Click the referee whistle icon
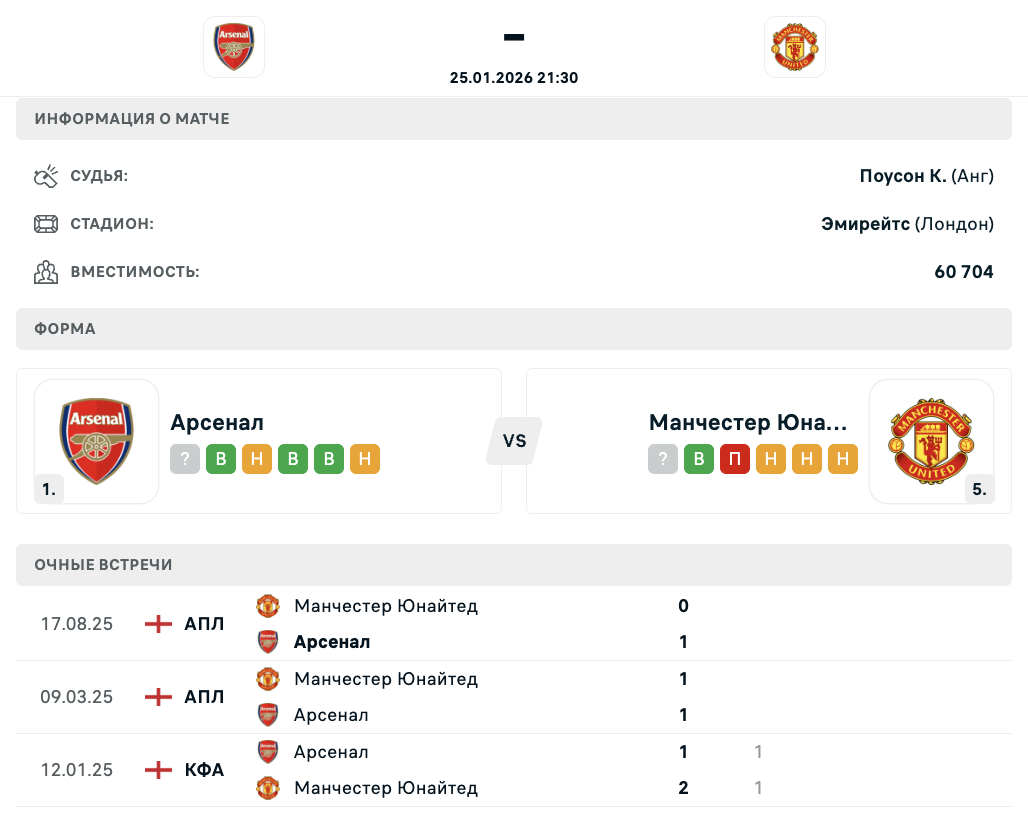The width and height of the screenshot is (1028, 814). (46, 177)
